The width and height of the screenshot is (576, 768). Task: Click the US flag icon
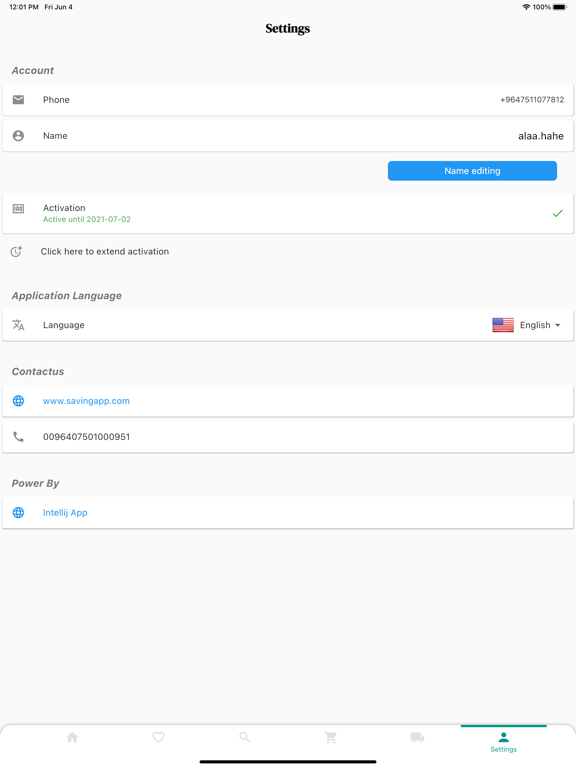point(503,325)
